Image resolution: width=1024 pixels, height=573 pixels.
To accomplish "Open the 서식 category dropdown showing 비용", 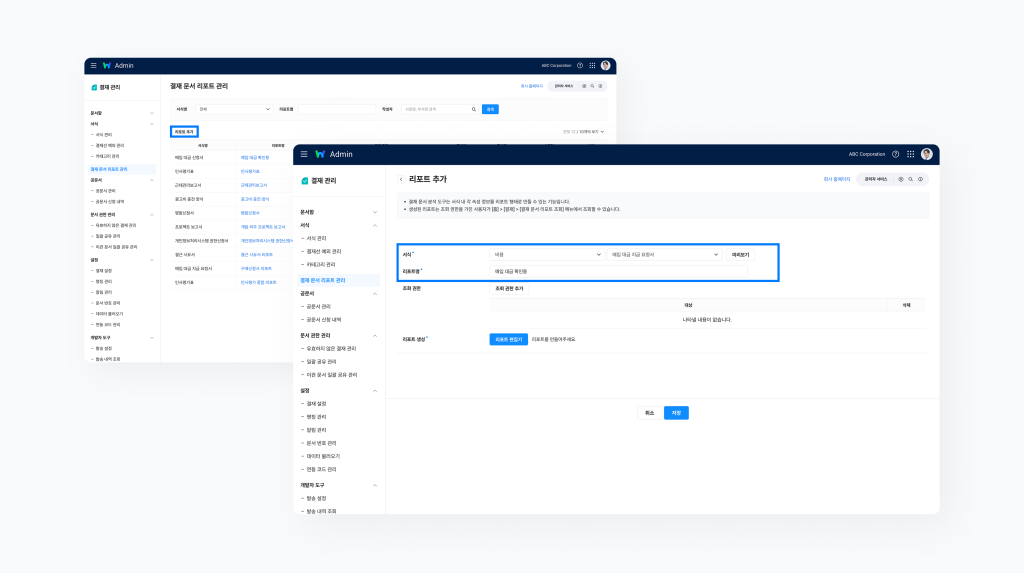I will [546, 255].
